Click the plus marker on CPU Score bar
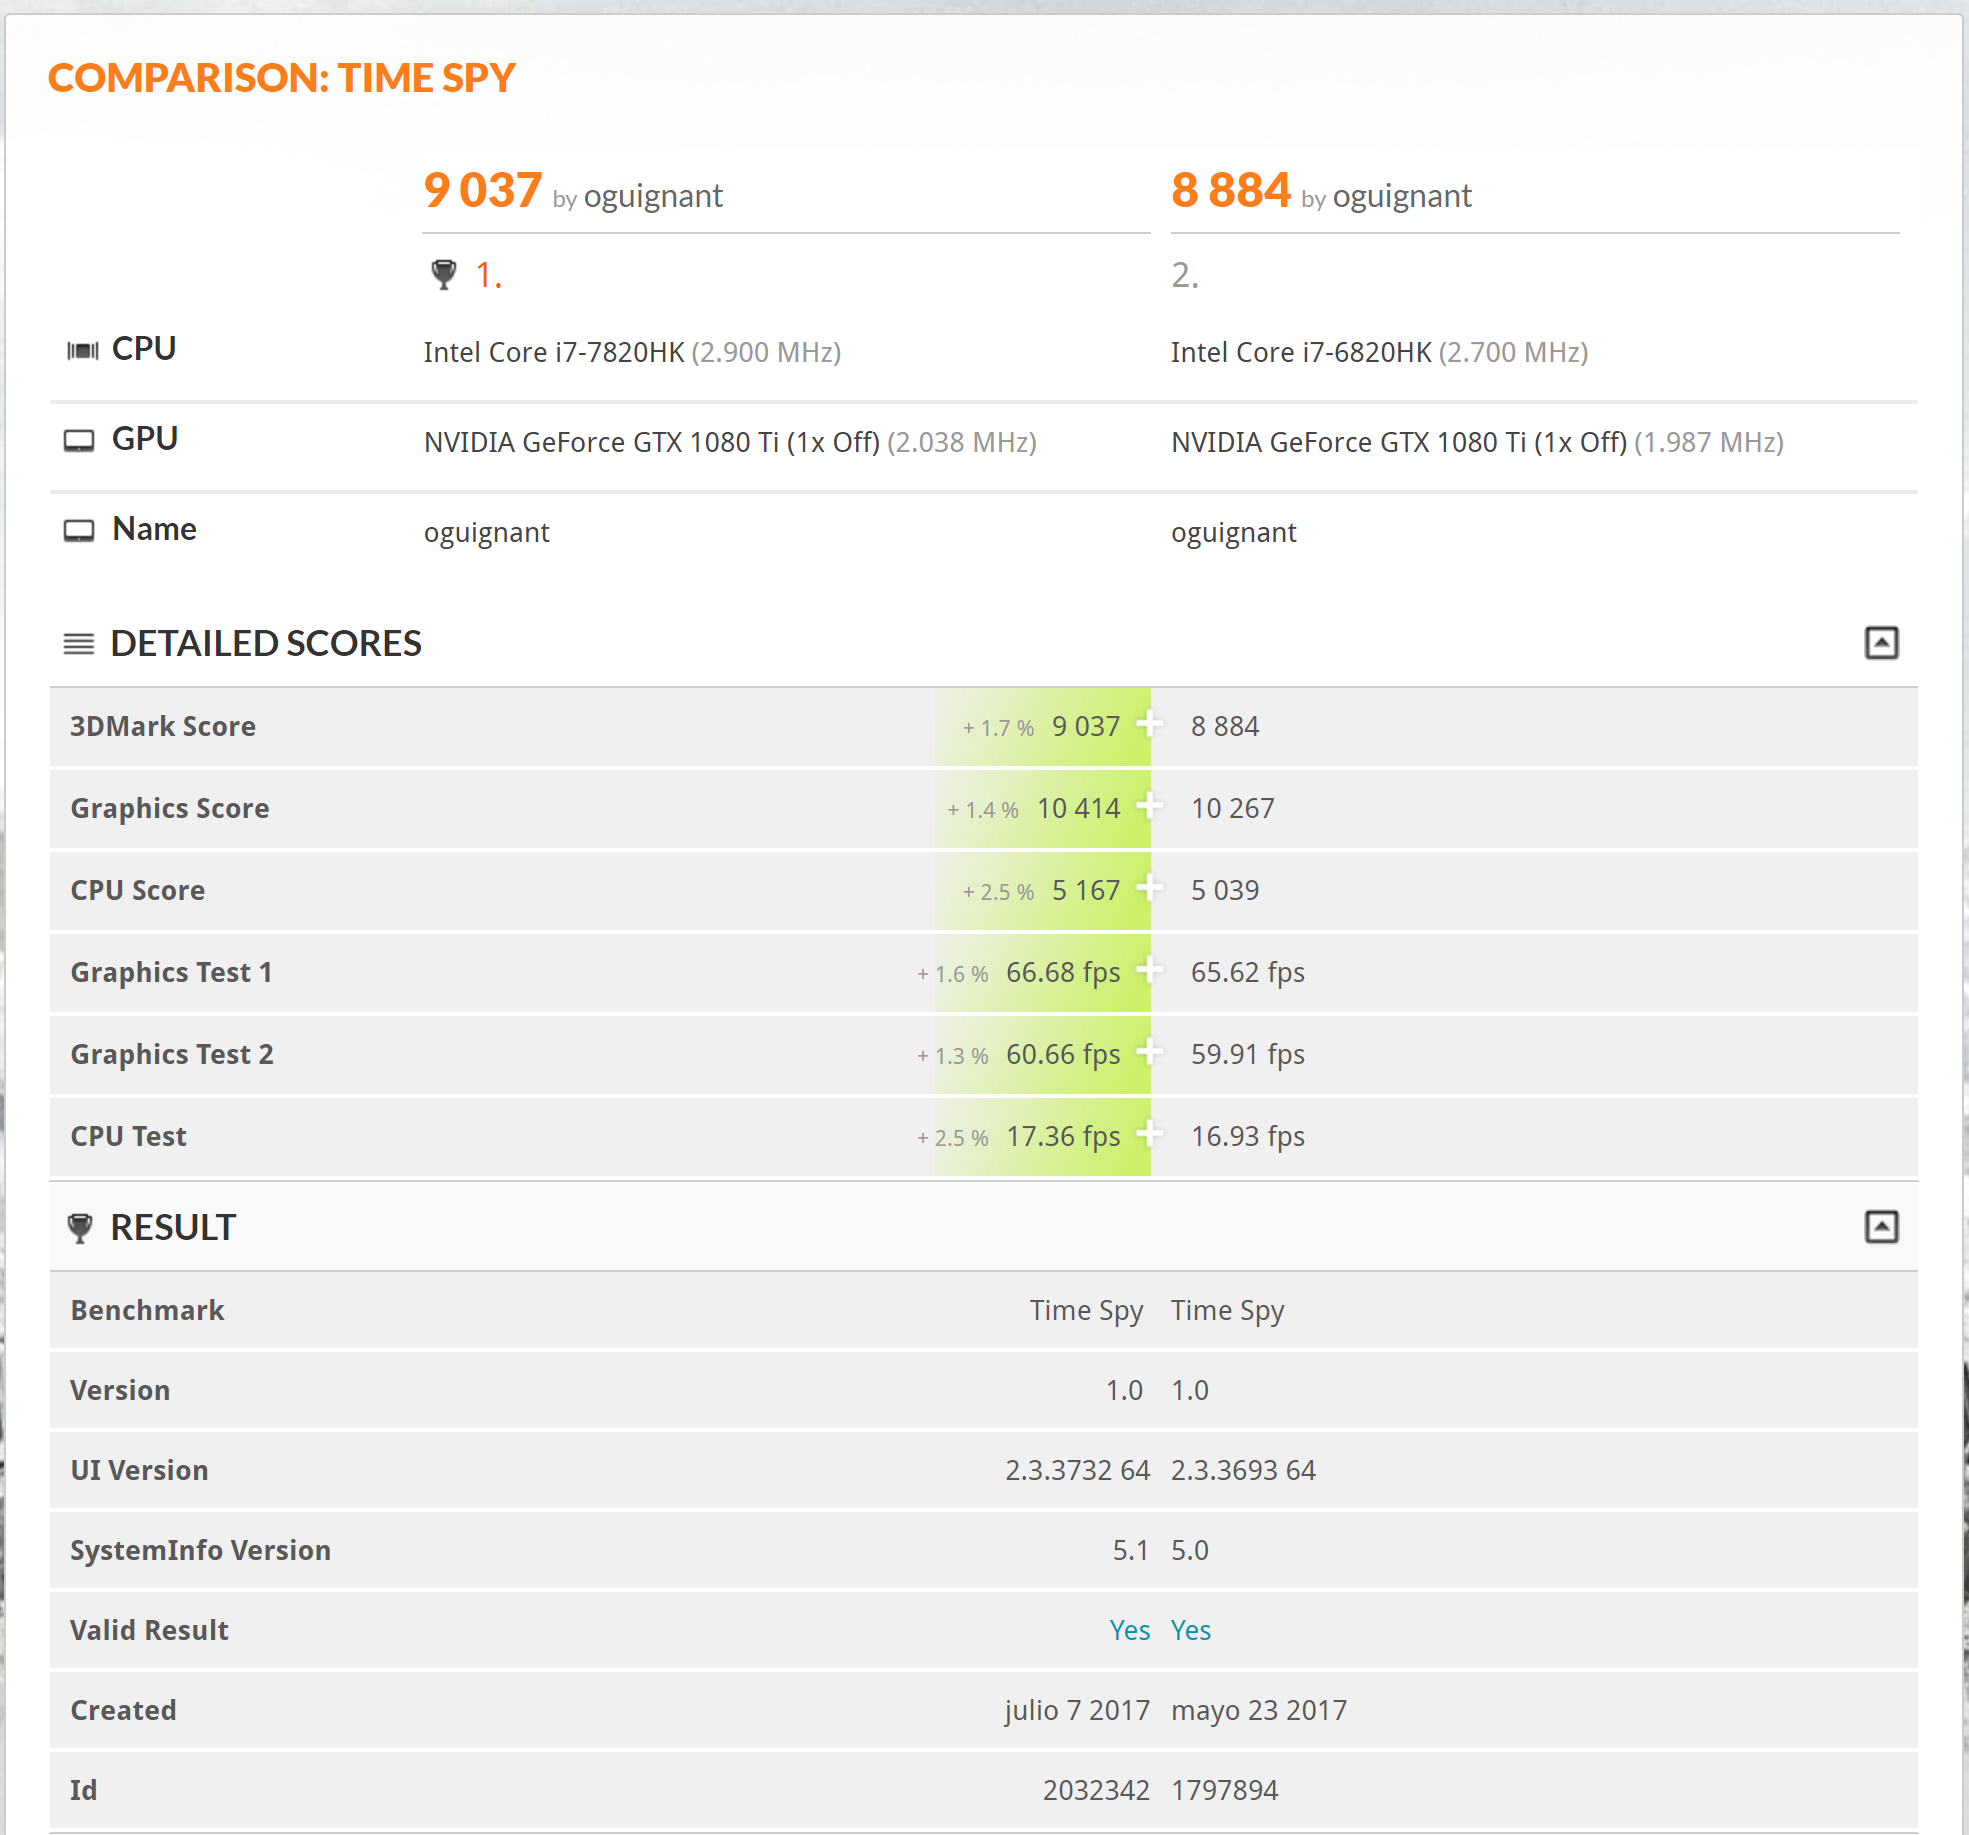 1150,887
